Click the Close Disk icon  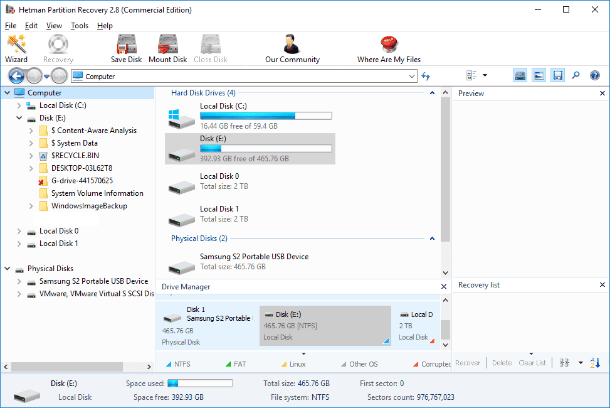coord(210,49)
